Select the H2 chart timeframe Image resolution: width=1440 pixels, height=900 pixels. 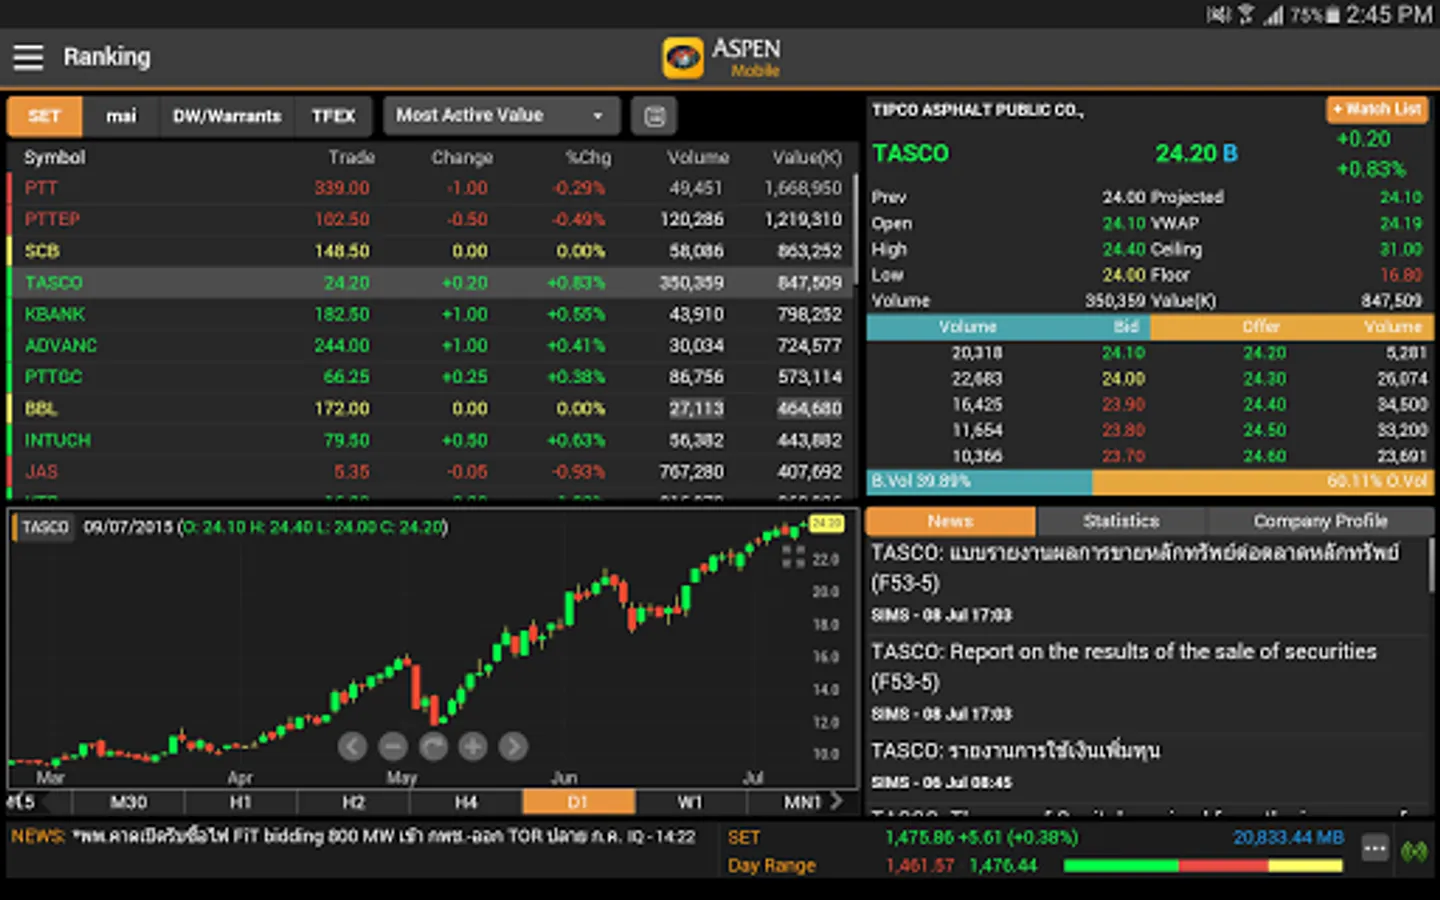(x=353, y=802)
